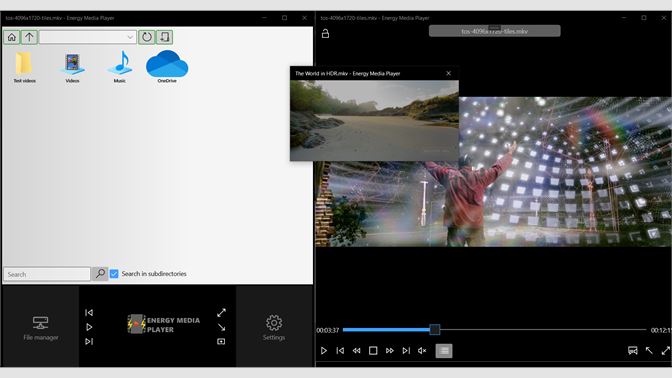This screenshot has width=672, height=378.
Task: Start search with magnifier button
Action: (x=100, y=274)
